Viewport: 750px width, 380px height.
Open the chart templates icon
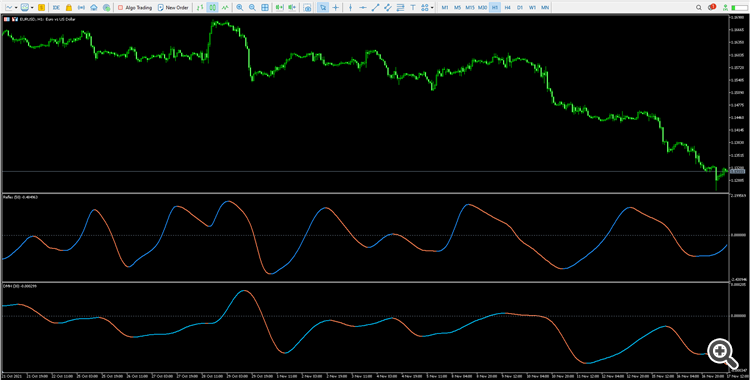[x=24, y=8]
